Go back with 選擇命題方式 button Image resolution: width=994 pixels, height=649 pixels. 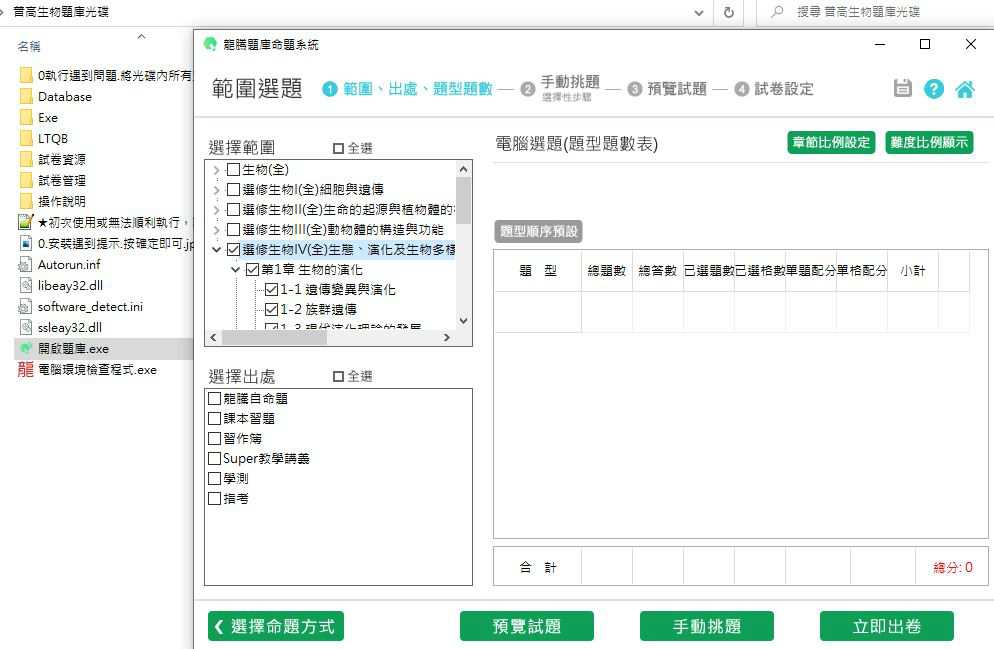click(276, 626)
